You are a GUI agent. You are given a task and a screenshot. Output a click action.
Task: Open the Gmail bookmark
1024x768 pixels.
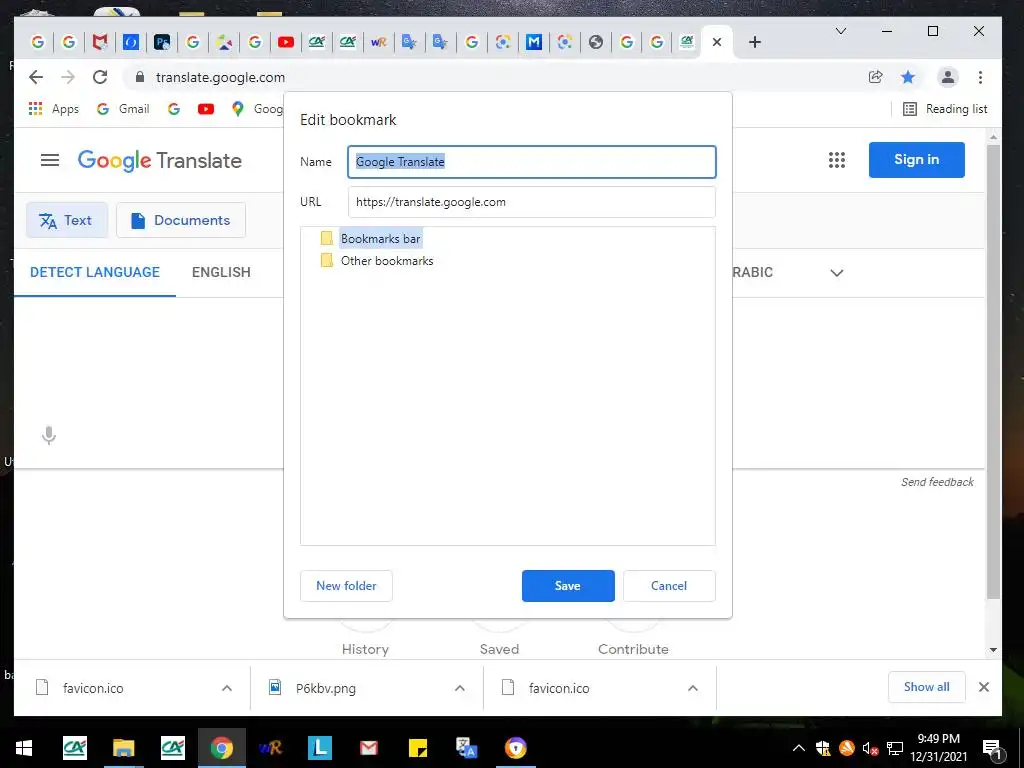pos(123,109)
